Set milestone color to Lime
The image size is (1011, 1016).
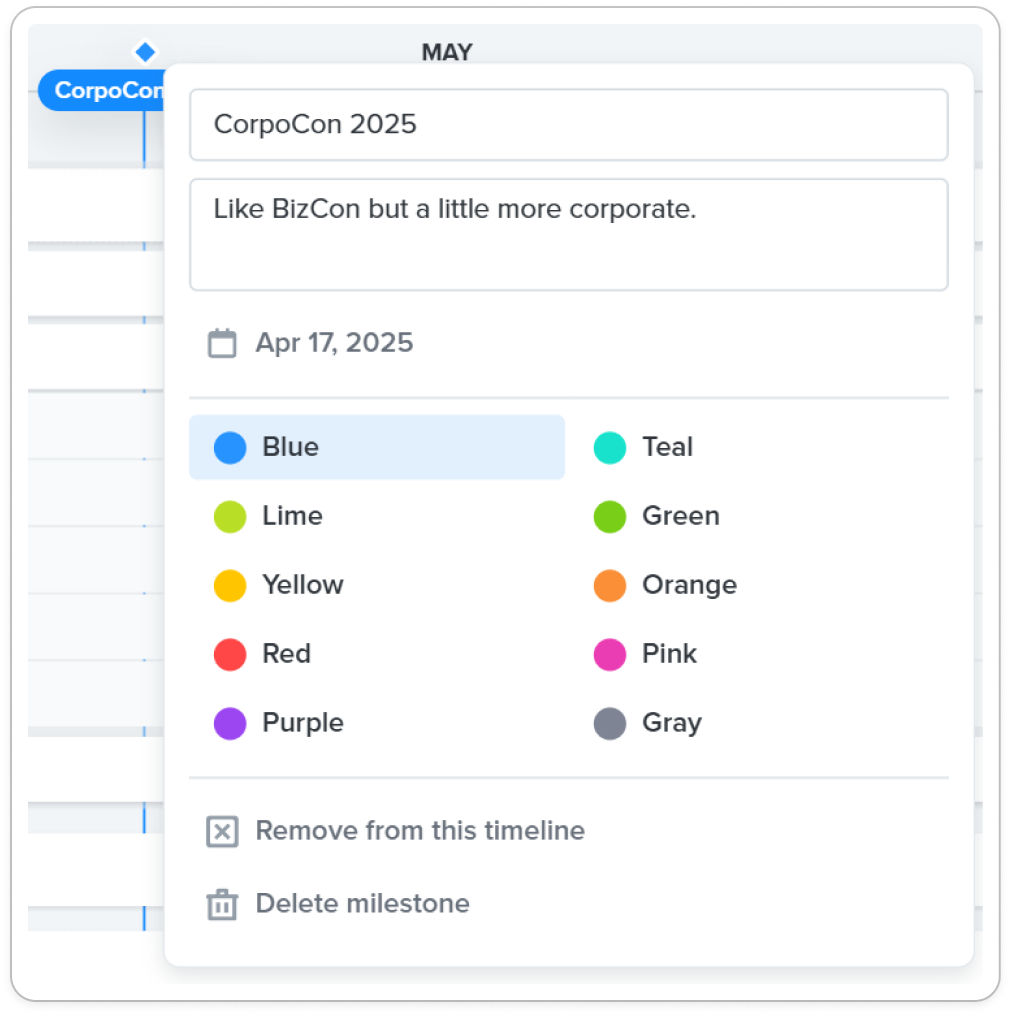point(377,516)
